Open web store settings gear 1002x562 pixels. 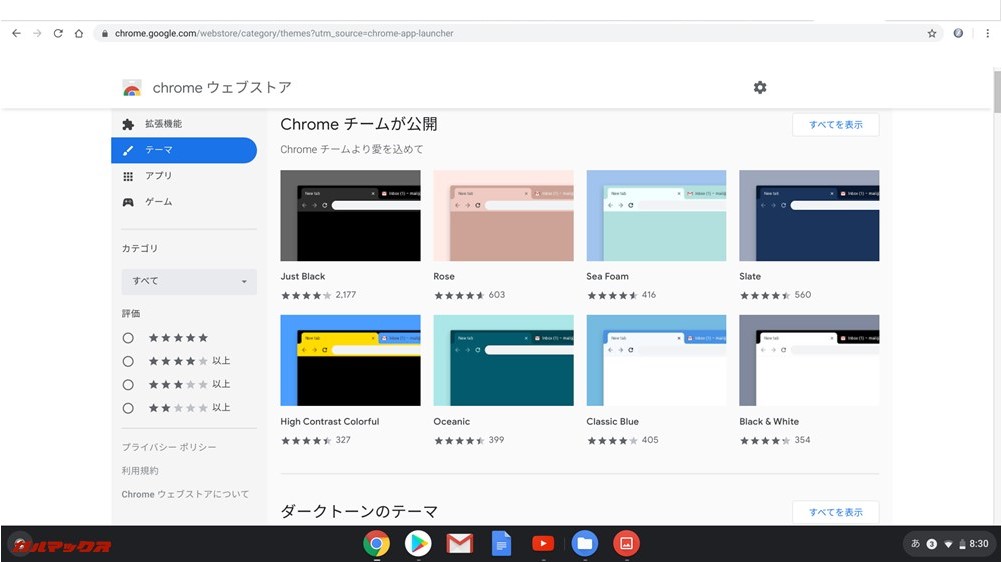[760, 88]
